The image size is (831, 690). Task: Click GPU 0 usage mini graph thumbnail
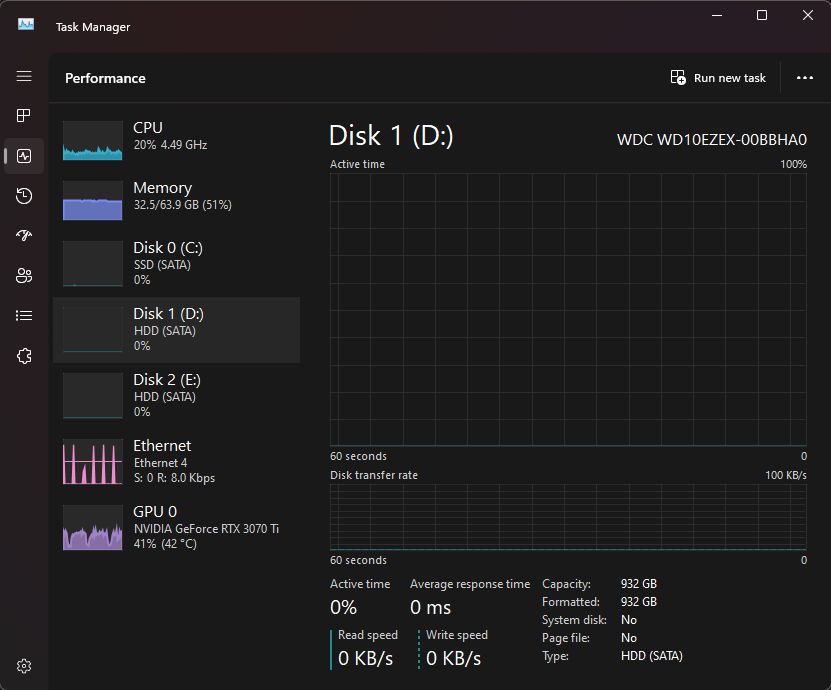click(x=93, y=527)
